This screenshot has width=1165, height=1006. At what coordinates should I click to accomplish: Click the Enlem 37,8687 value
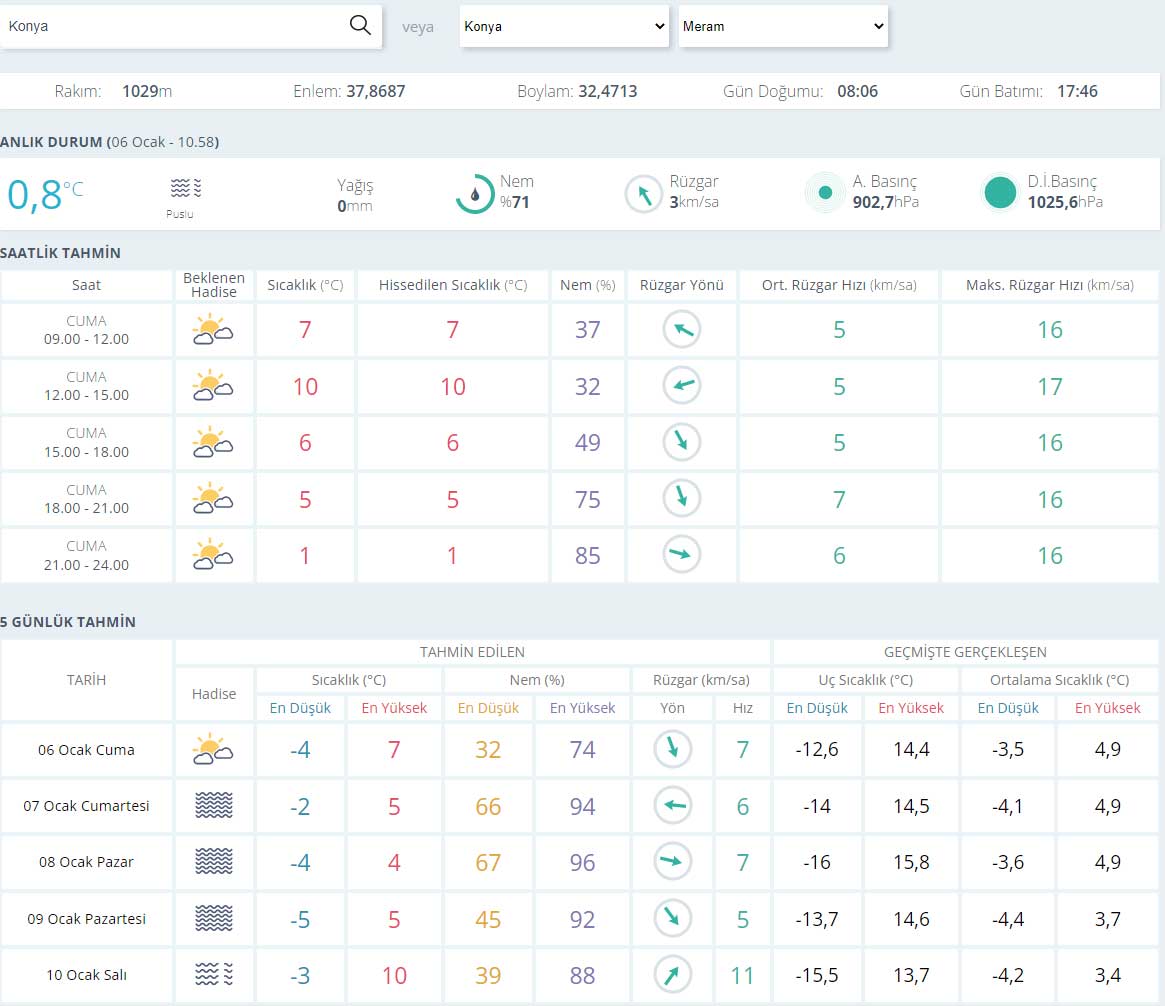click(376, 91)
